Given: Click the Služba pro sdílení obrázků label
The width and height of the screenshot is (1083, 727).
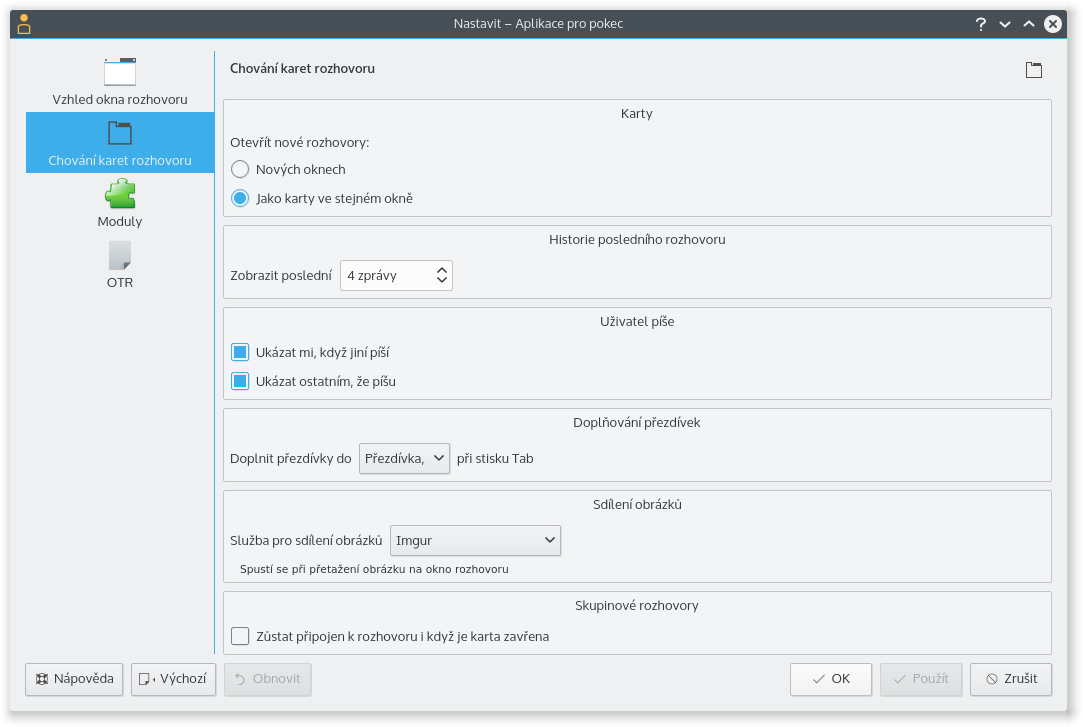Looking at the screenshot, I should pyautogui.click(x=306, y=541).
